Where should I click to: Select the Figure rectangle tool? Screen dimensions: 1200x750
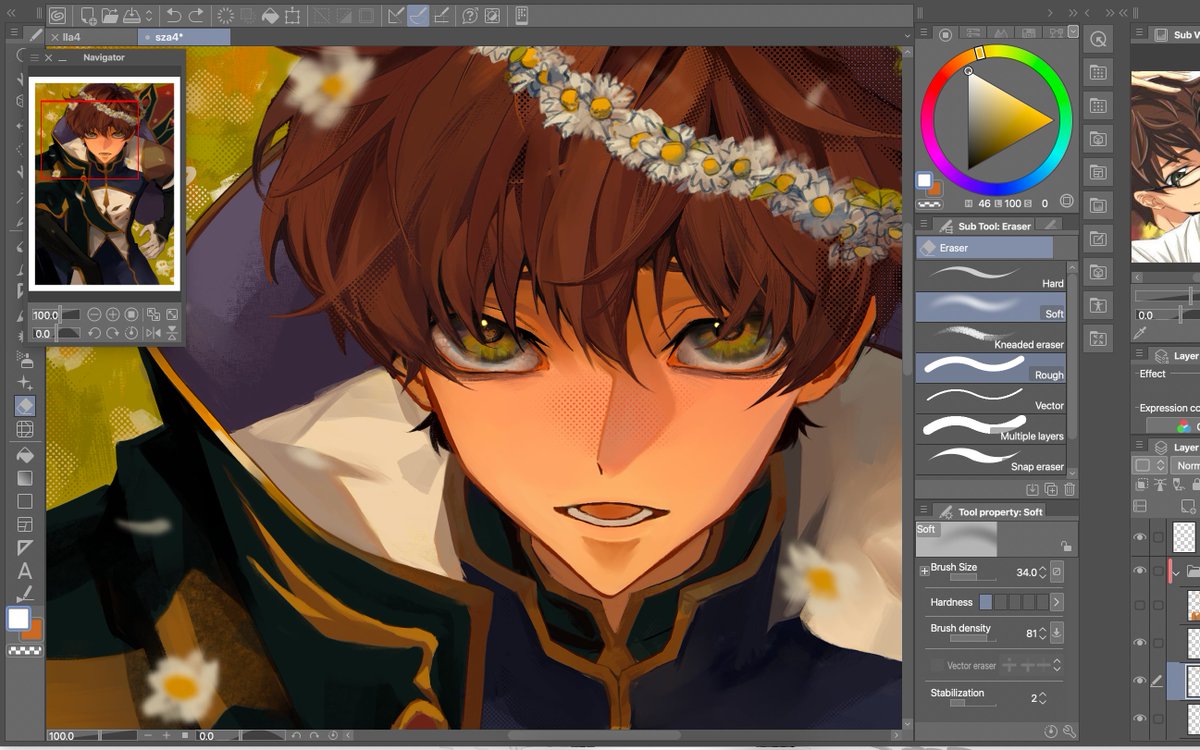tap(25, 501)
